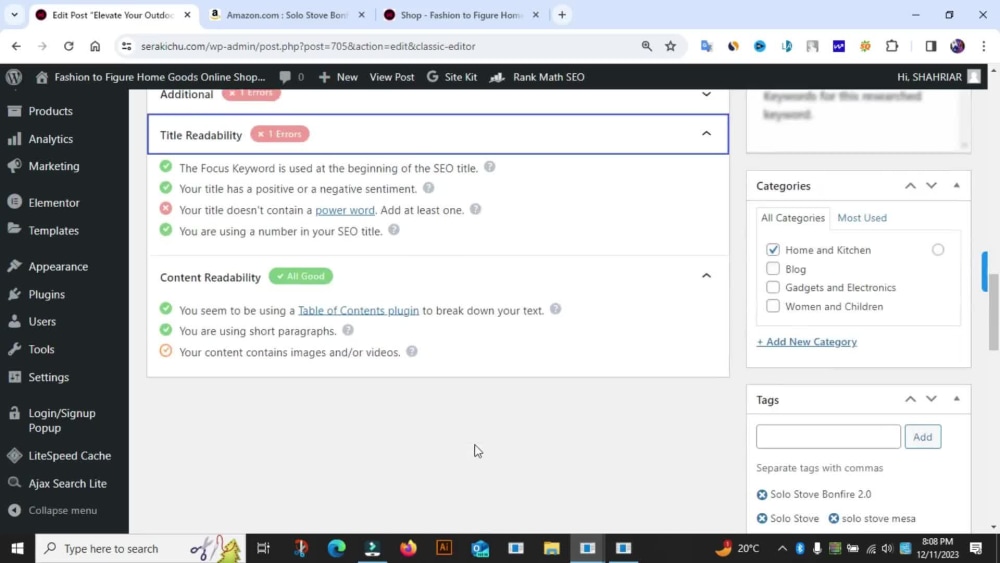
Task: Click help icon beside images and videos line
Action: pyautogui.click(x=412, y=351)
